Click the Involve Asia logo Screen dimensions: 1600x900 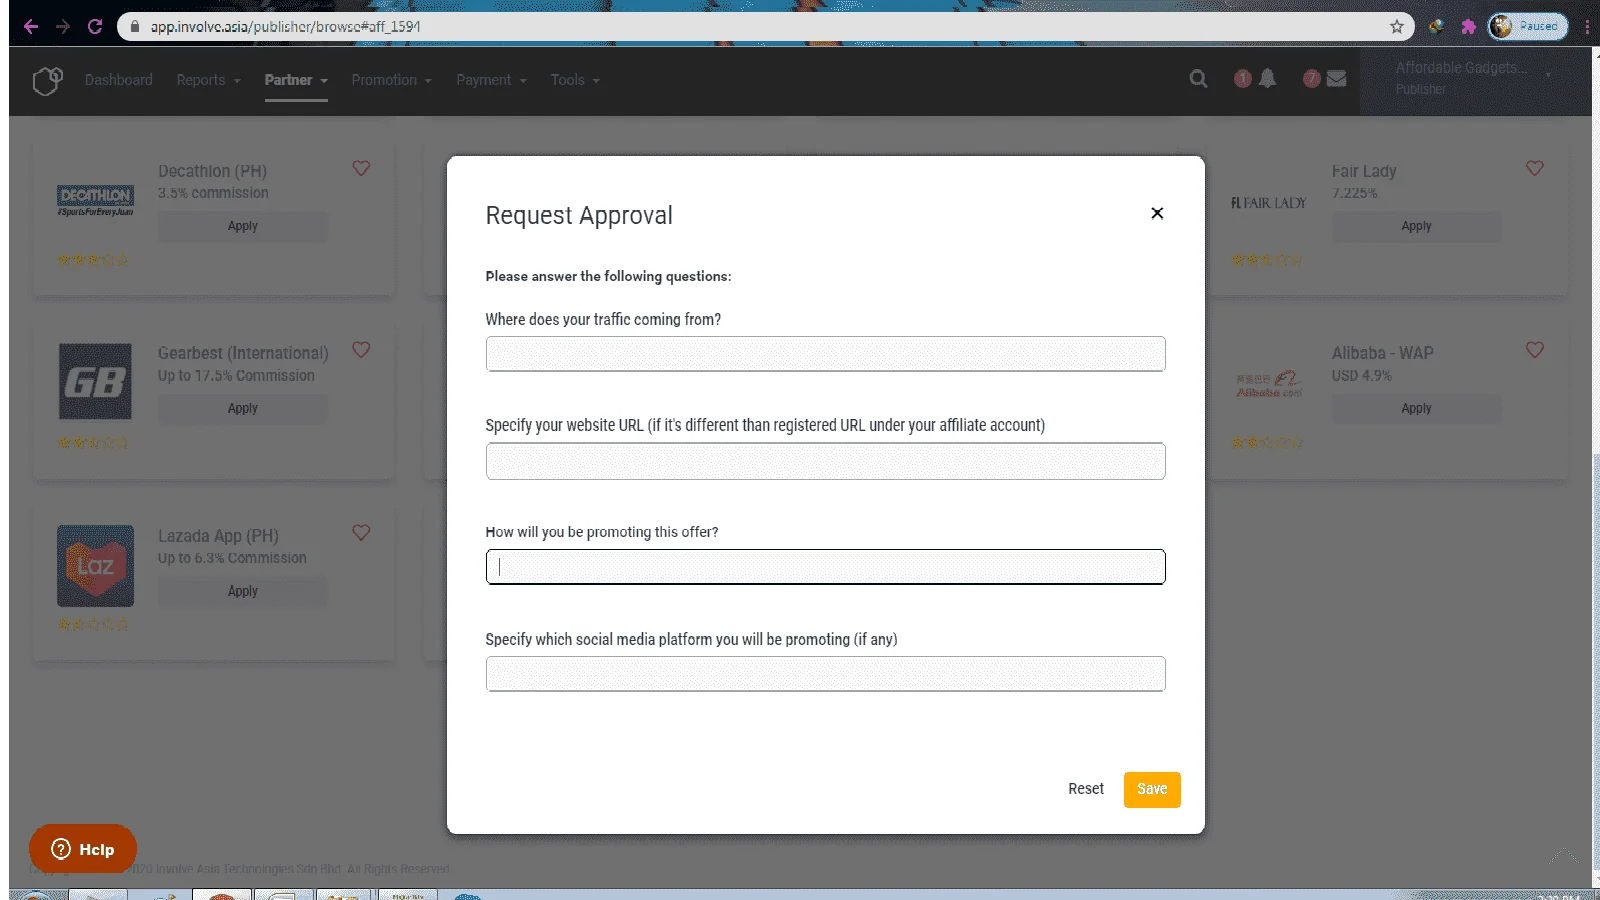(47, 81)
